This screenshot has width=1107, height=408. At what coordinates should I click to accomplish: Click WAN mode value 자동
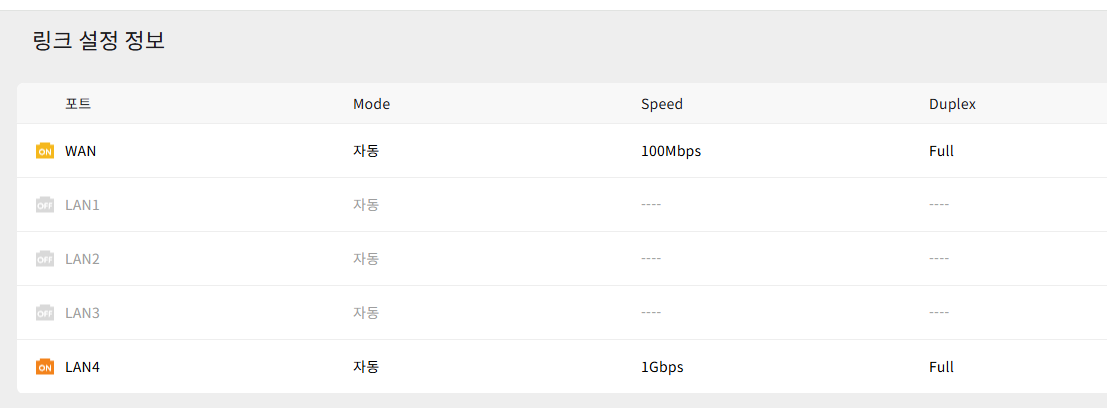pos(366,151)
